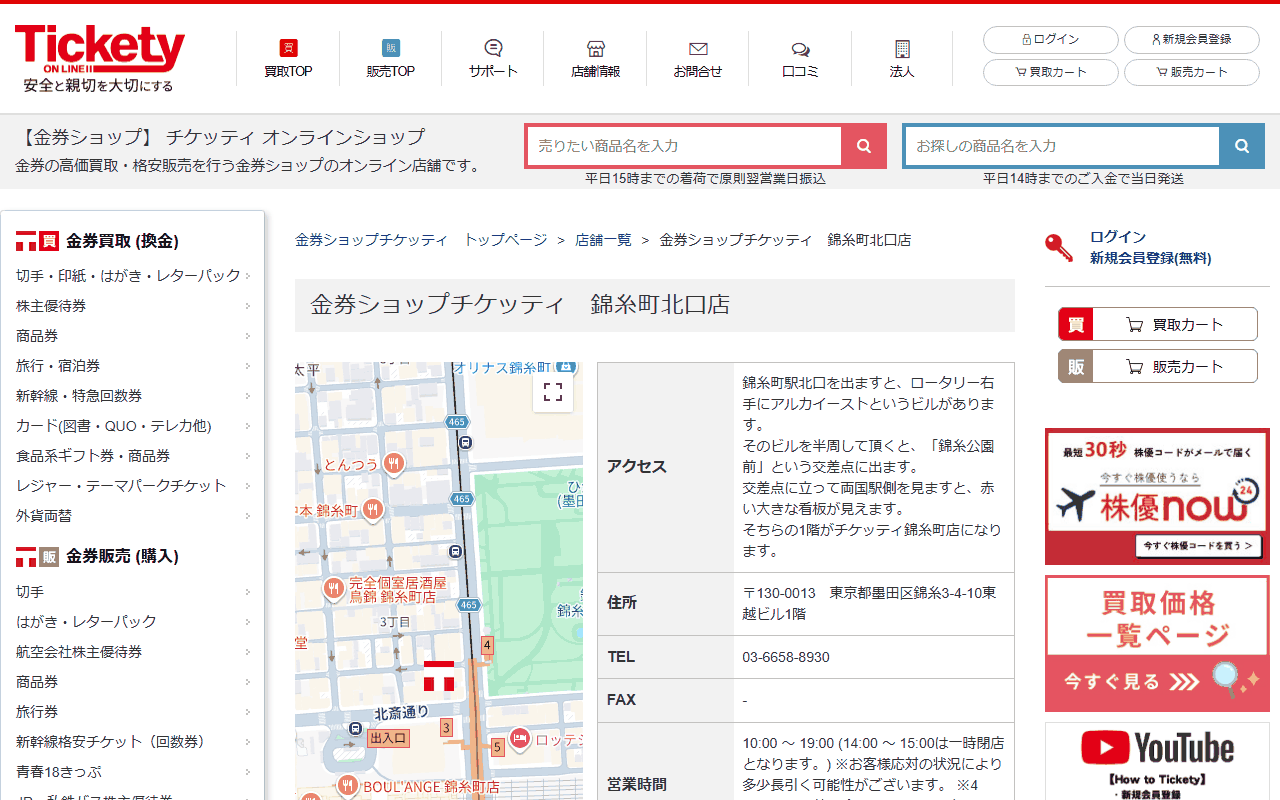Click the red key icon

pos(1059,247)
